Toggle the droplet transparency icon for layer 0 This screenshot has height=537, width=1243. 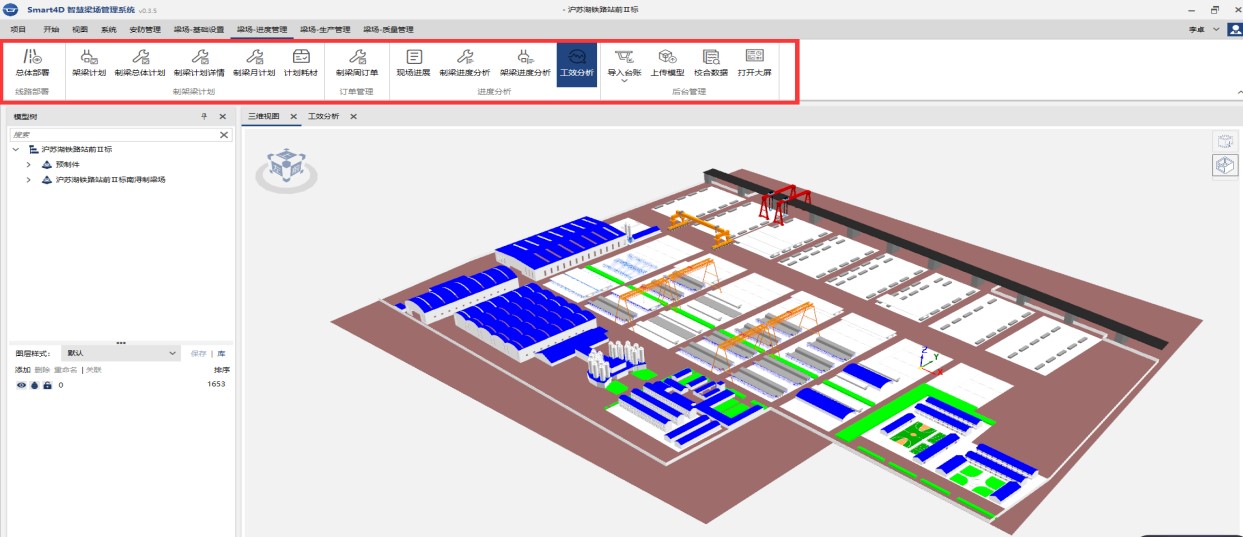pos(34,385)
